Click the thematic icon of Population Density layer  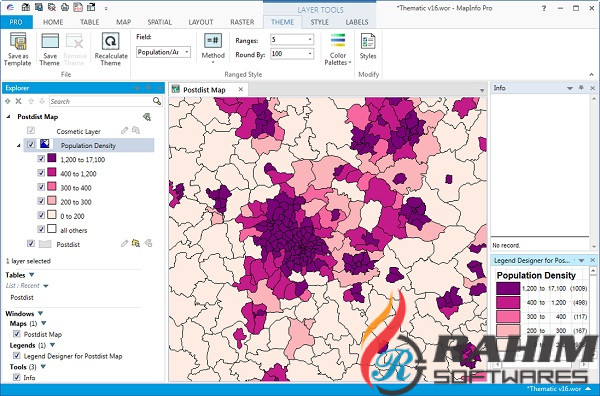click(x=45, y=144)
